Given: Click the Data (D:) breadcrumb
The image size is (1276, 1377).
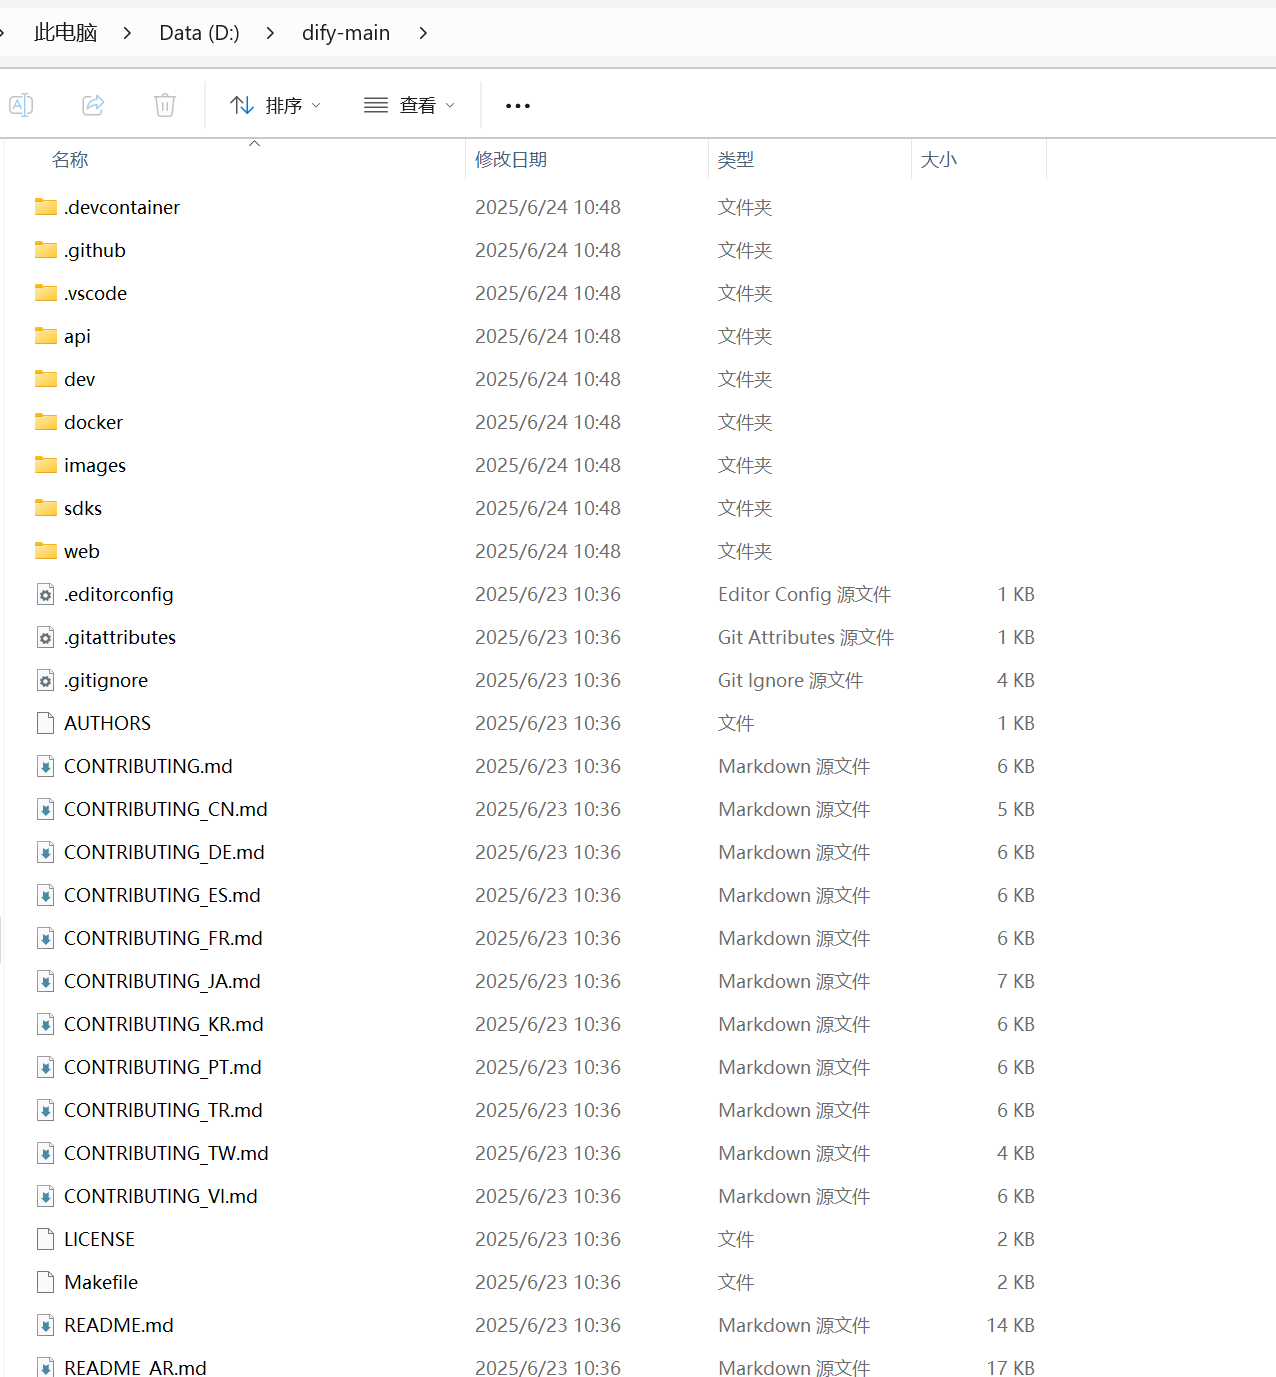Looking at the screenshot, I should coord(200,33).
